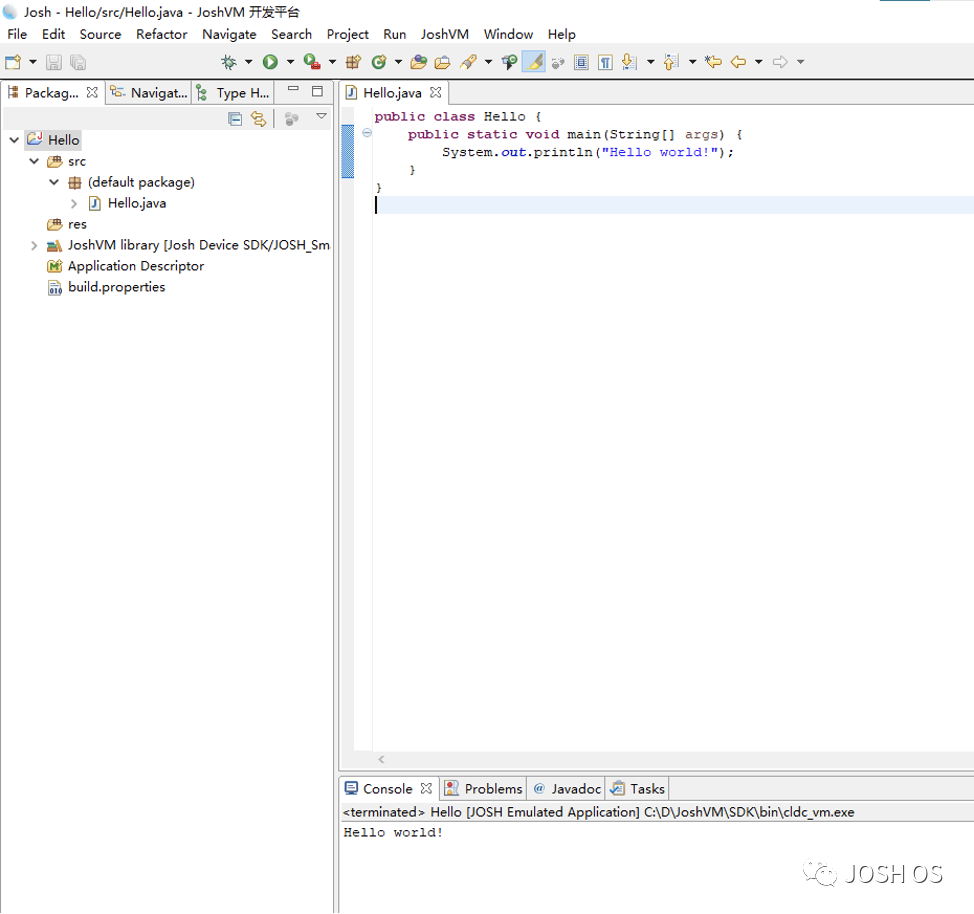Open the Back history dropdown arrow

pos(758,62)
